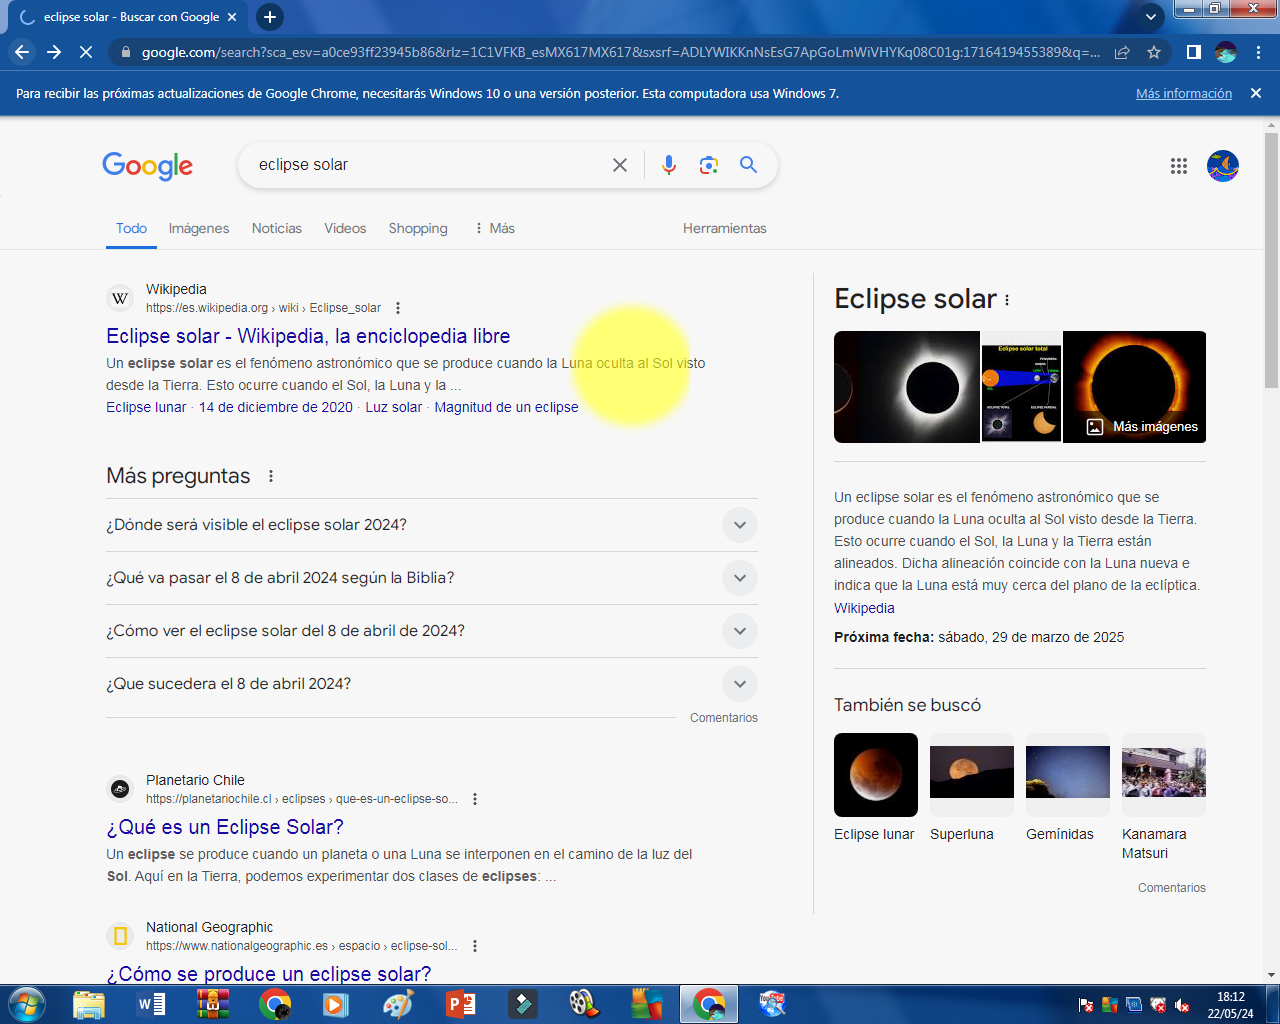Share this page from address bar

click(x=1122, y=52)
